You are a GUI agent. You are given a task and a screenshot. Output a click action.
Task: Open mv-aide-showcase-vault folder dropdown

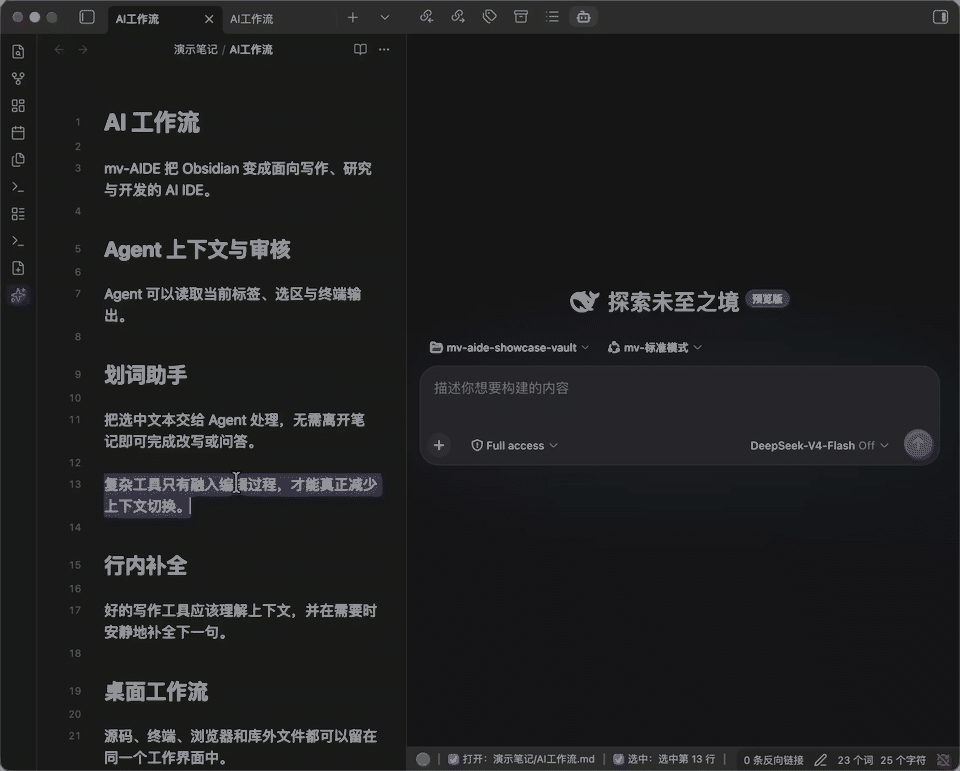tap(509, 348)
